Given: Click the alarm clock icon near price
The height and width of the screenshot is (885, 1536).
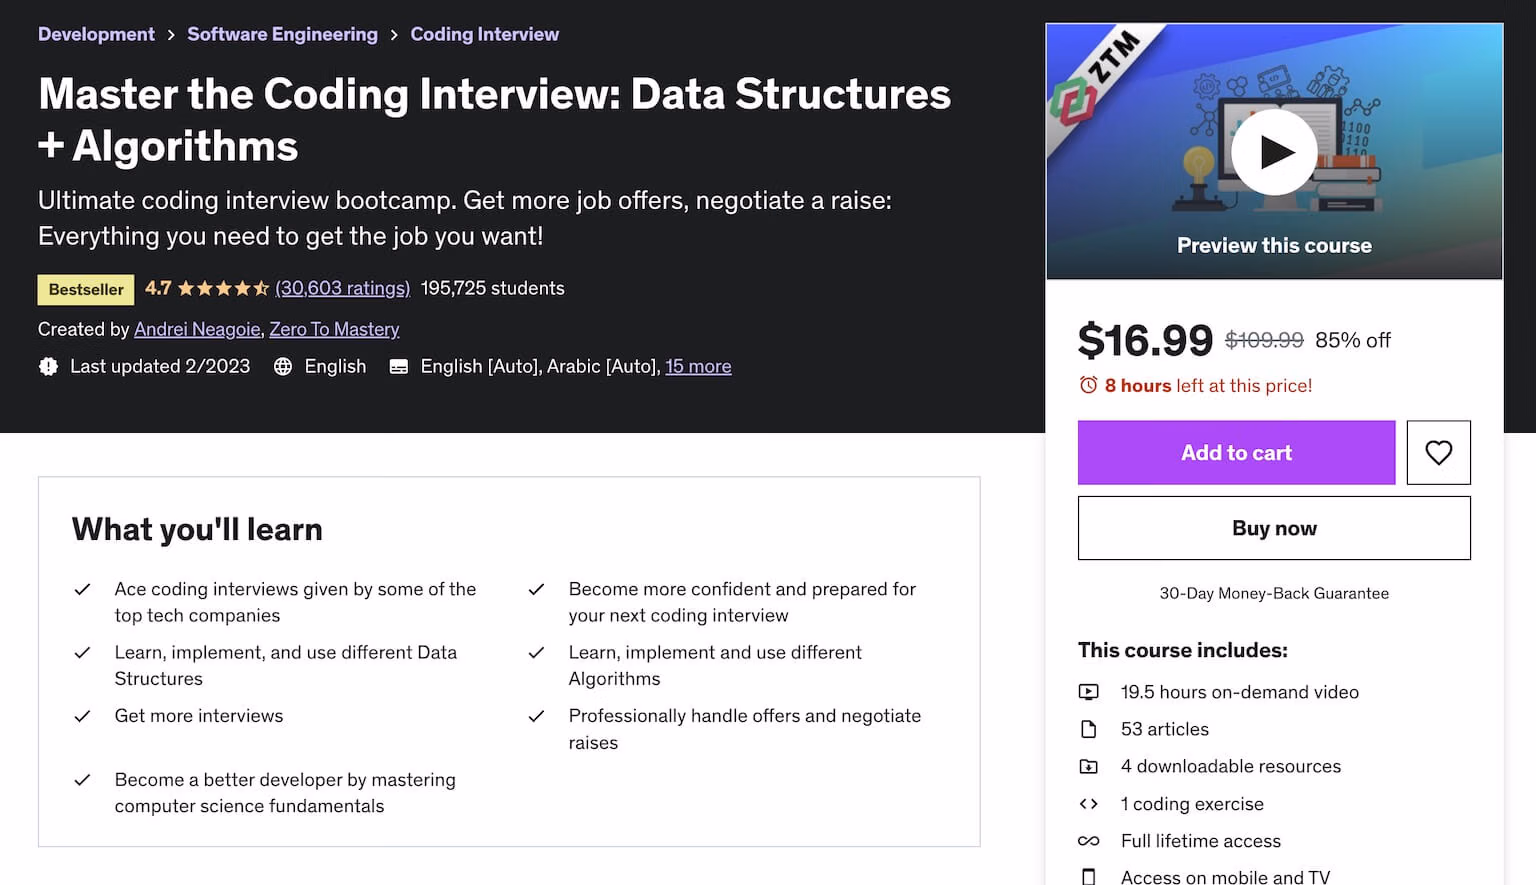Looking at the screenshot, I should click(x=1088, y=385).
